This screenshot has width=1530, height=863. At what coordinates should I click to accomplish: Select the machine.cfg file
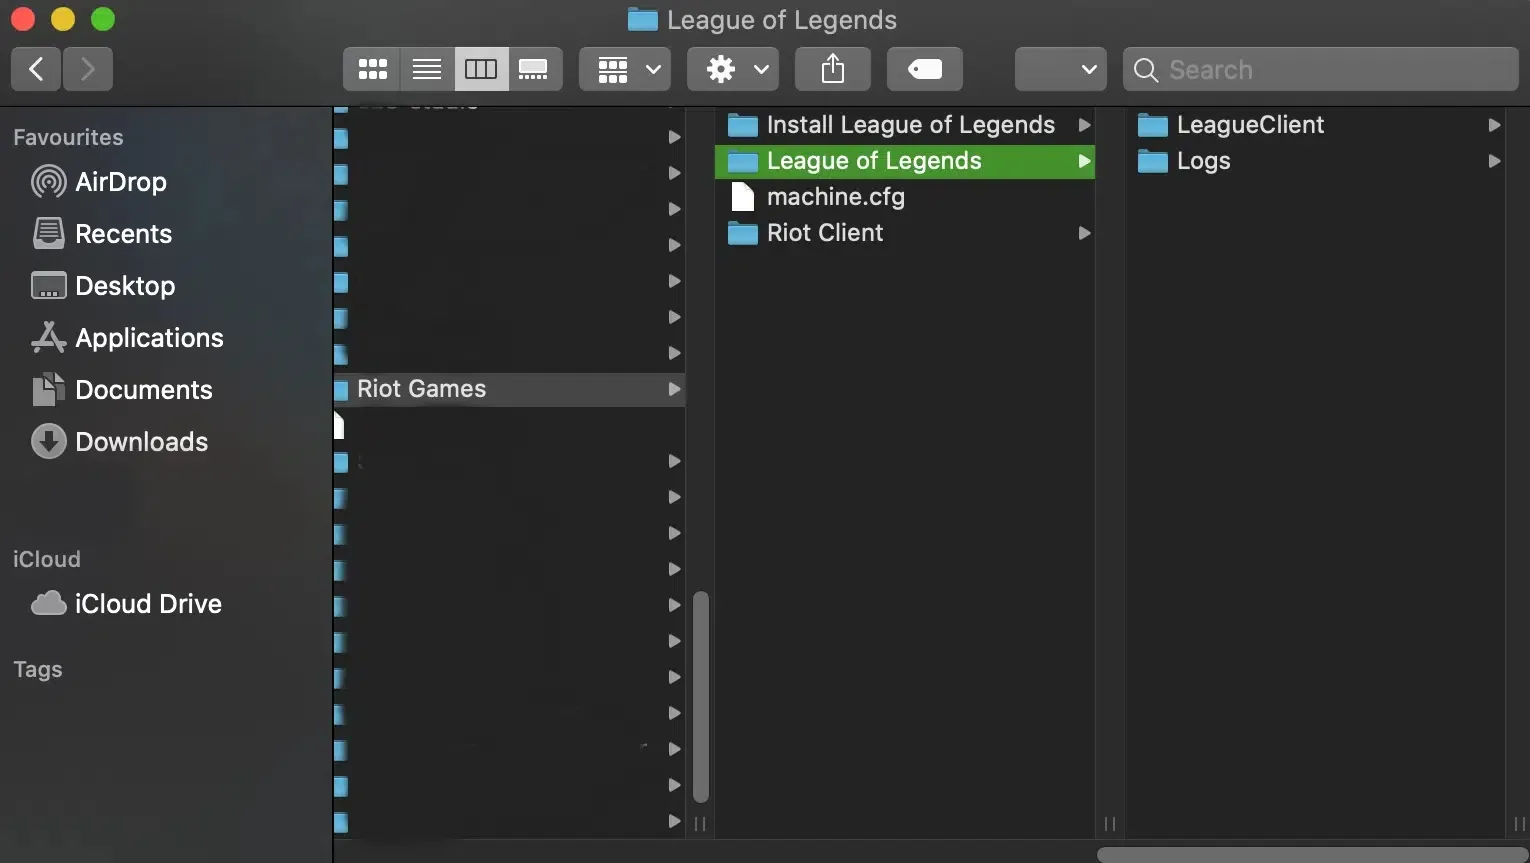point(905,197)
